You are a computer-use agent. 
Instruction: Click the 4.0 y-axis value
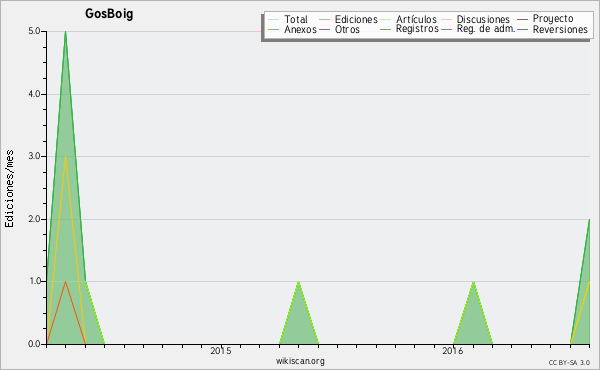coord(34,94)
